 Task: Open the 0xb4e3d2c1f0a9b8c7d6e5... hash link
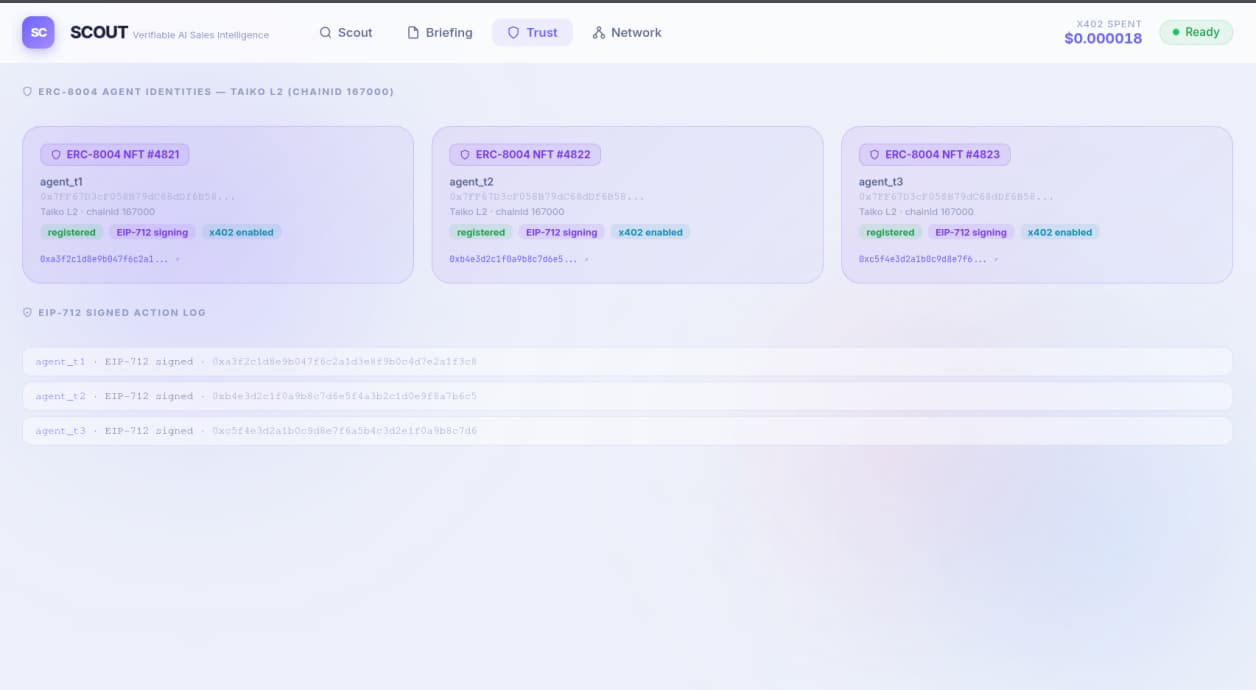[519, 259]
